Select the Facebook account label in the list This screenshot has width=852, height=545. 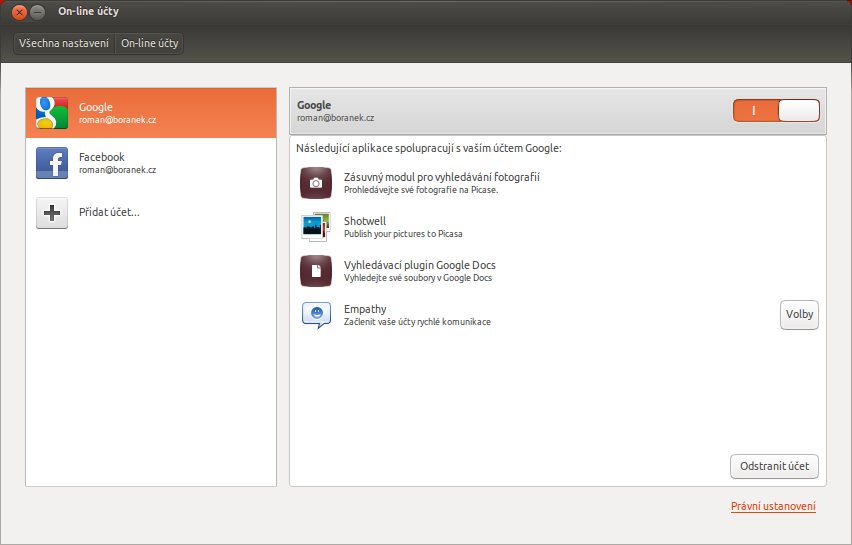click(102, 157)
